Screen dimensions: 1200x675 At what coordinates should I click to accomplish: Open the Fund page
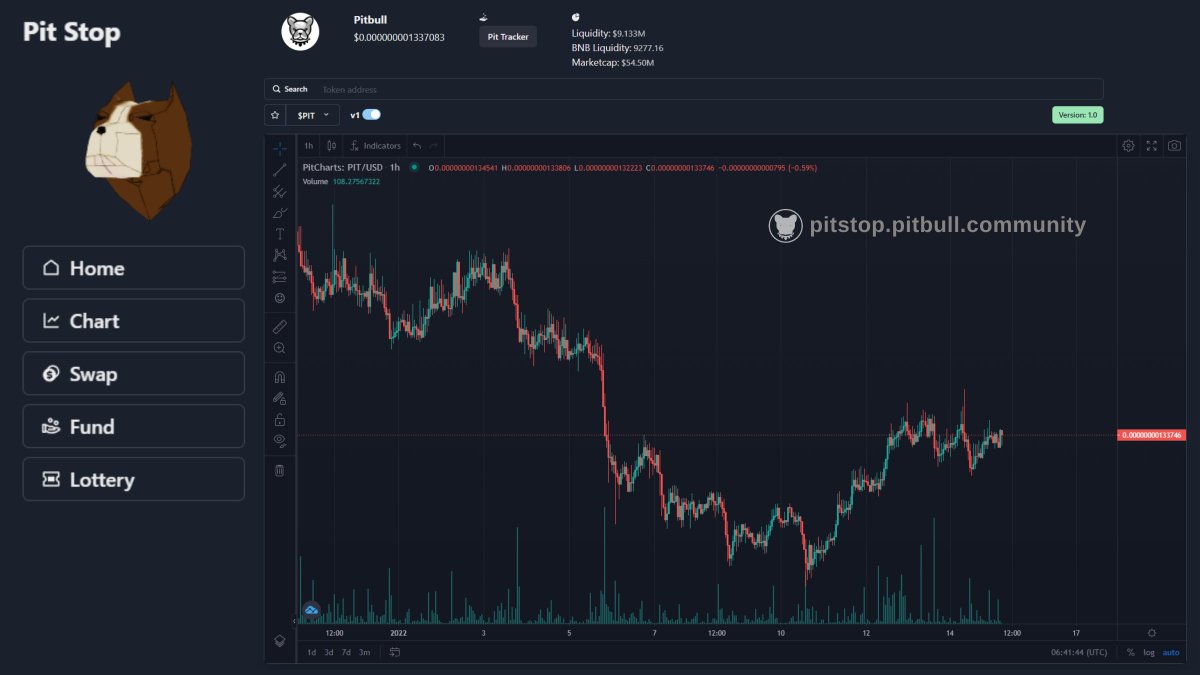pos(133,427)
